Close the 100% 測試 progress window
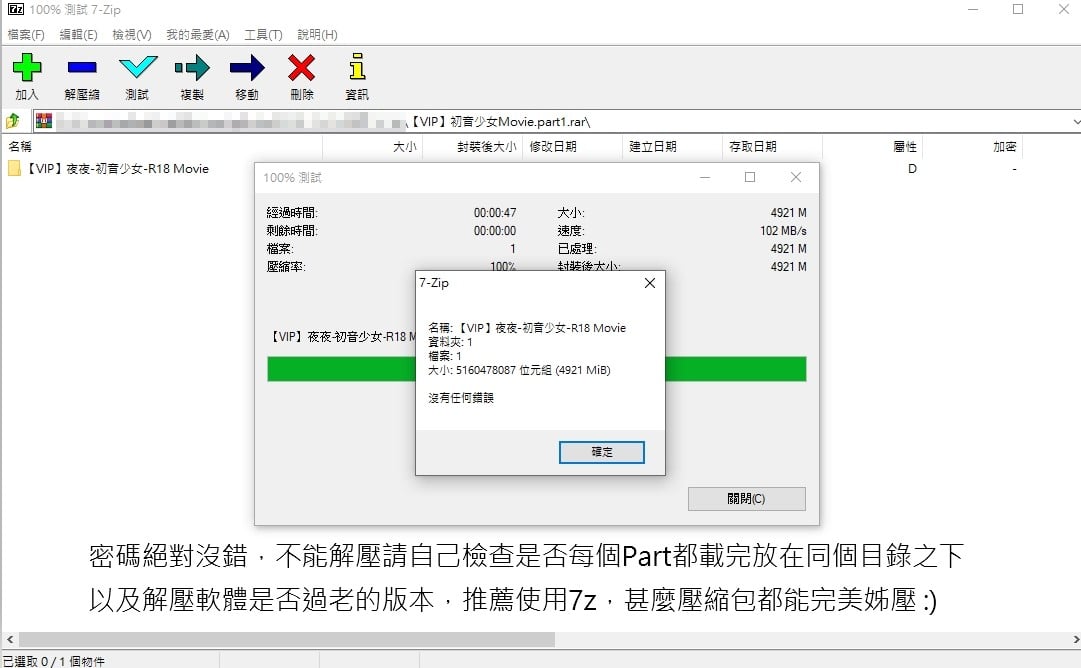Image resolution: width=1081 pixels, height=668 pixels. [x=796, y=177]
